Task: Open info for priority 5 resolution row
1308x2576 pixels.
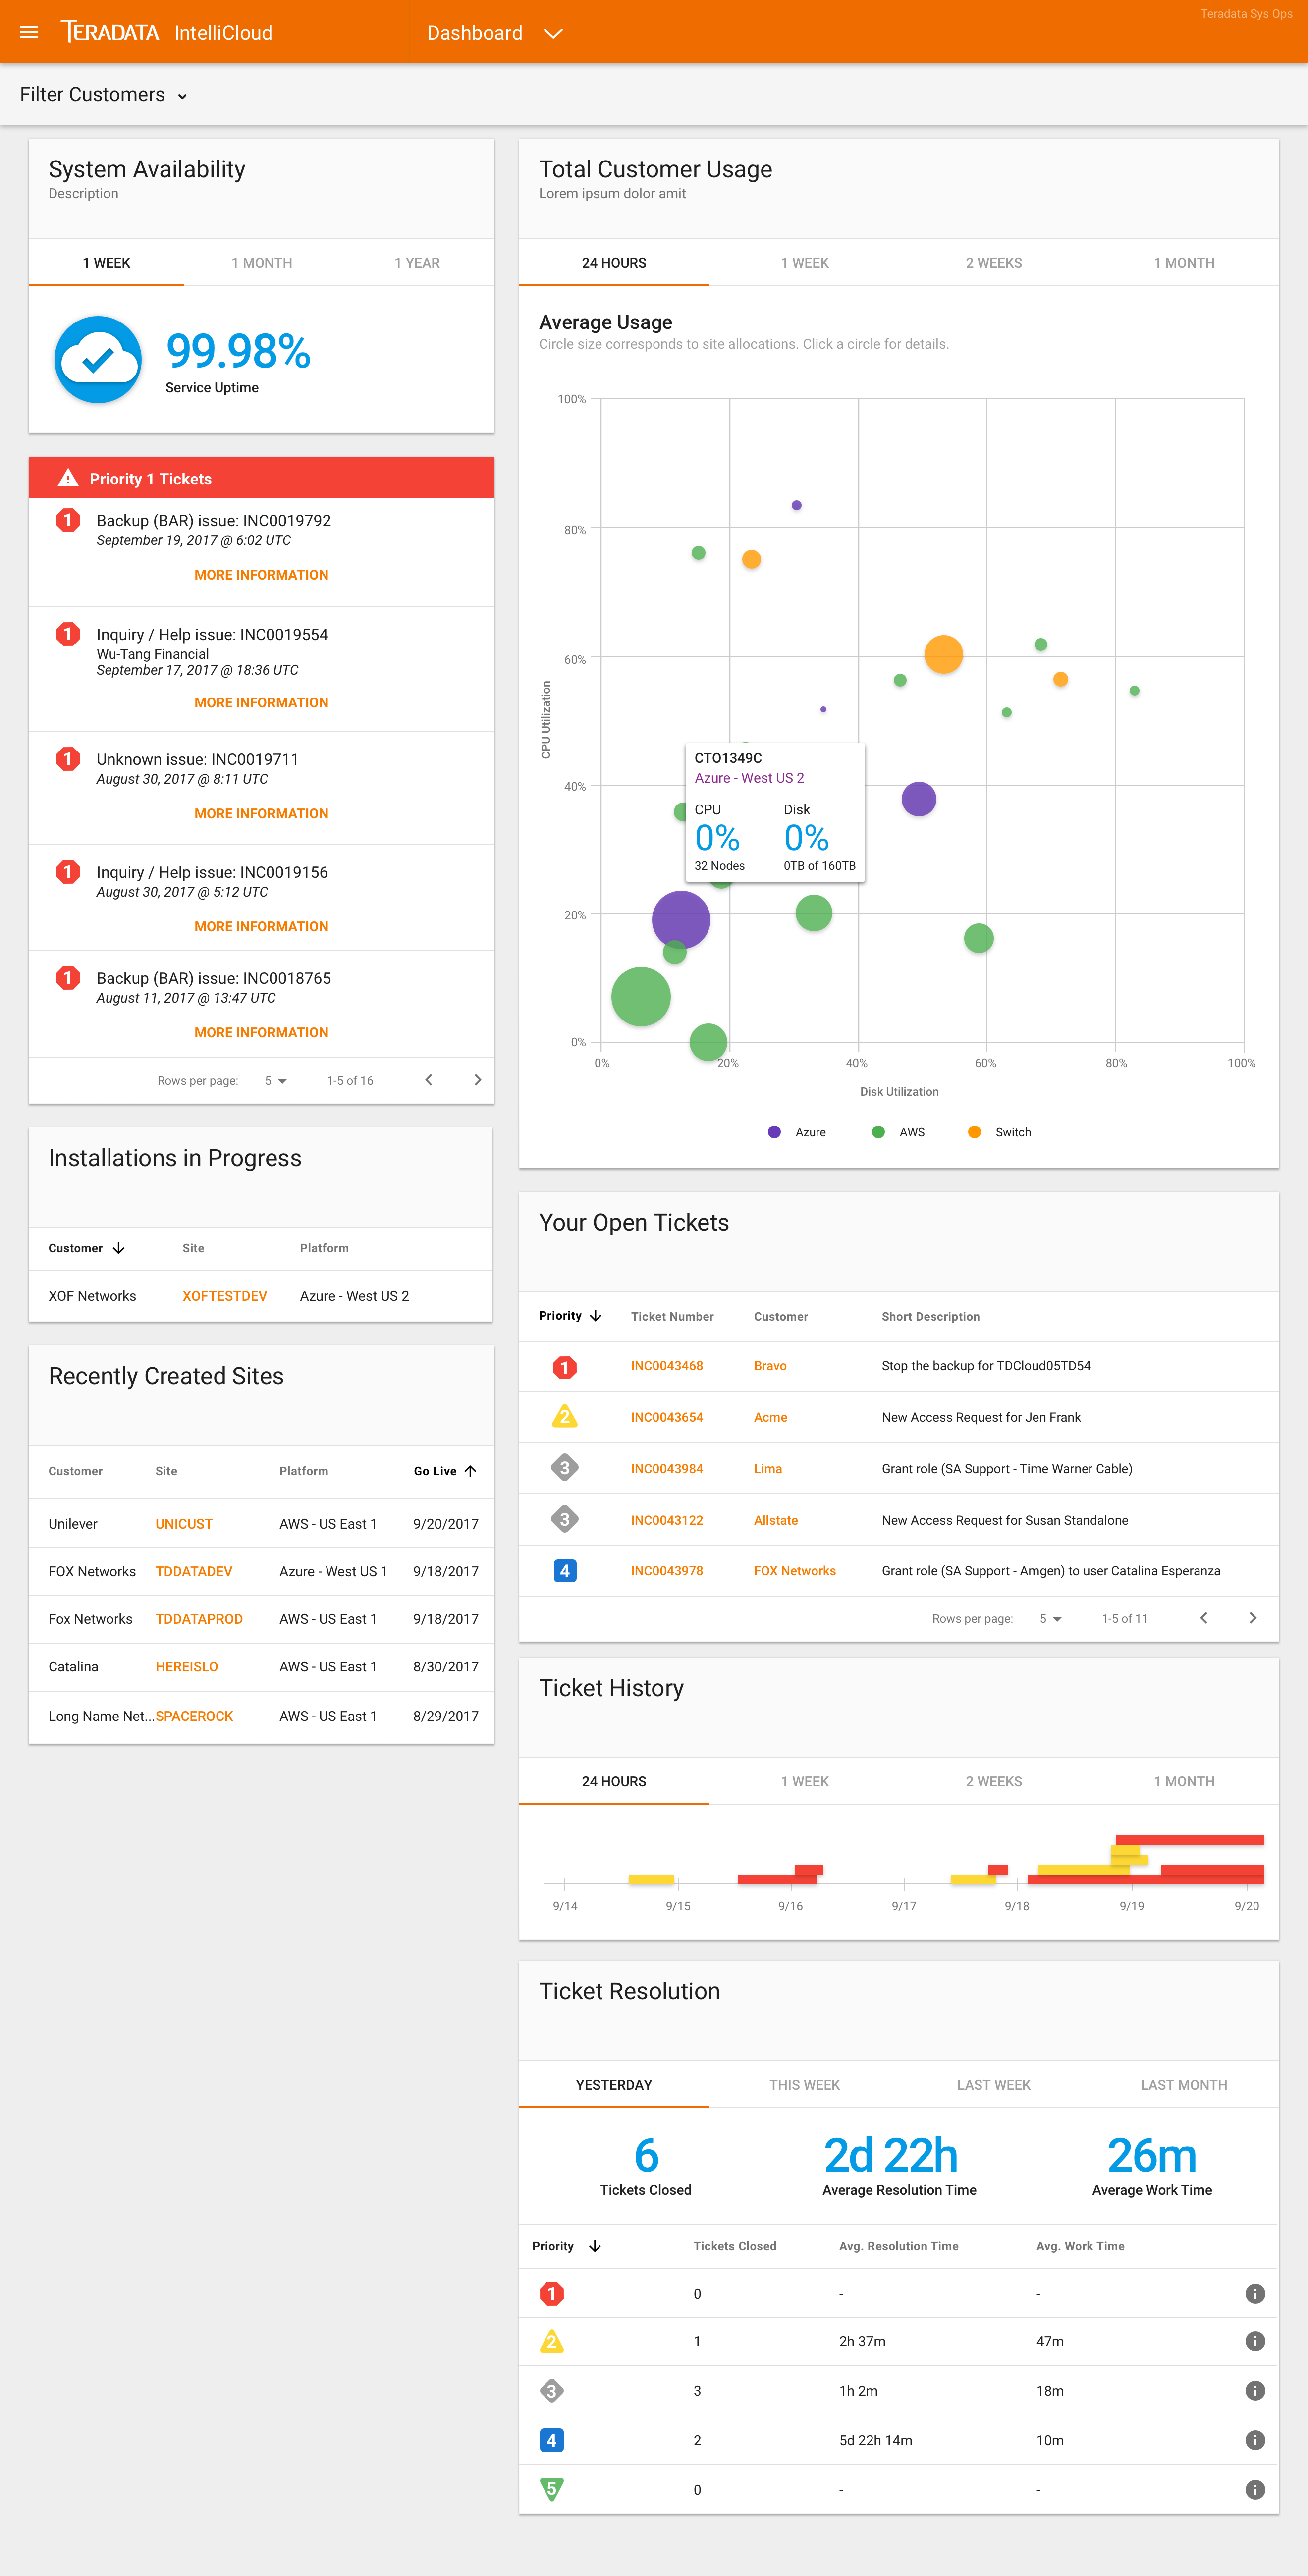Action: [x=1255, y=2489]
